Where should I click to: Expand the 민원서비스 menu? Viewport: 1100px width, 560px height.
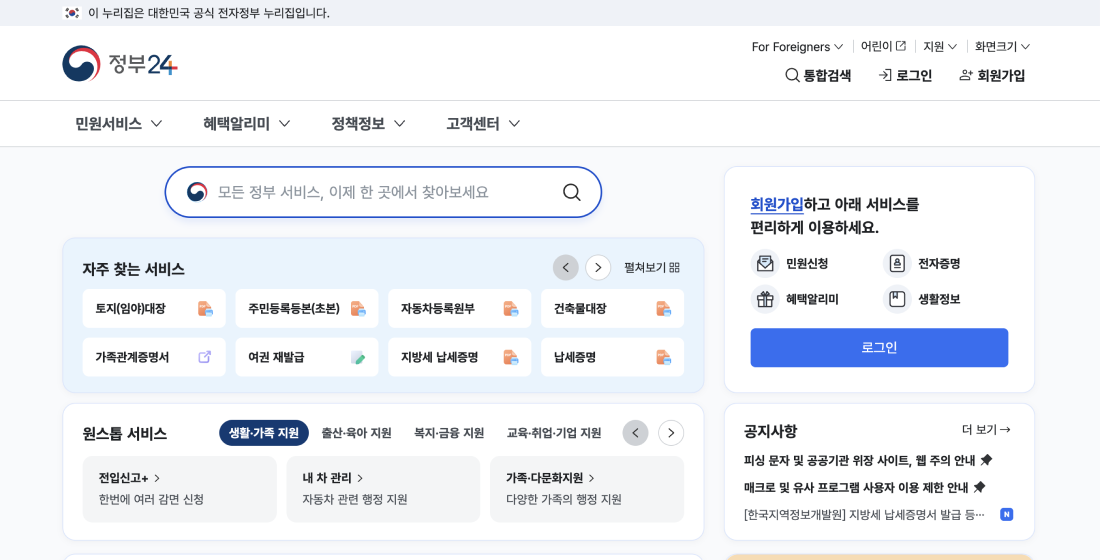click(118, 124)
